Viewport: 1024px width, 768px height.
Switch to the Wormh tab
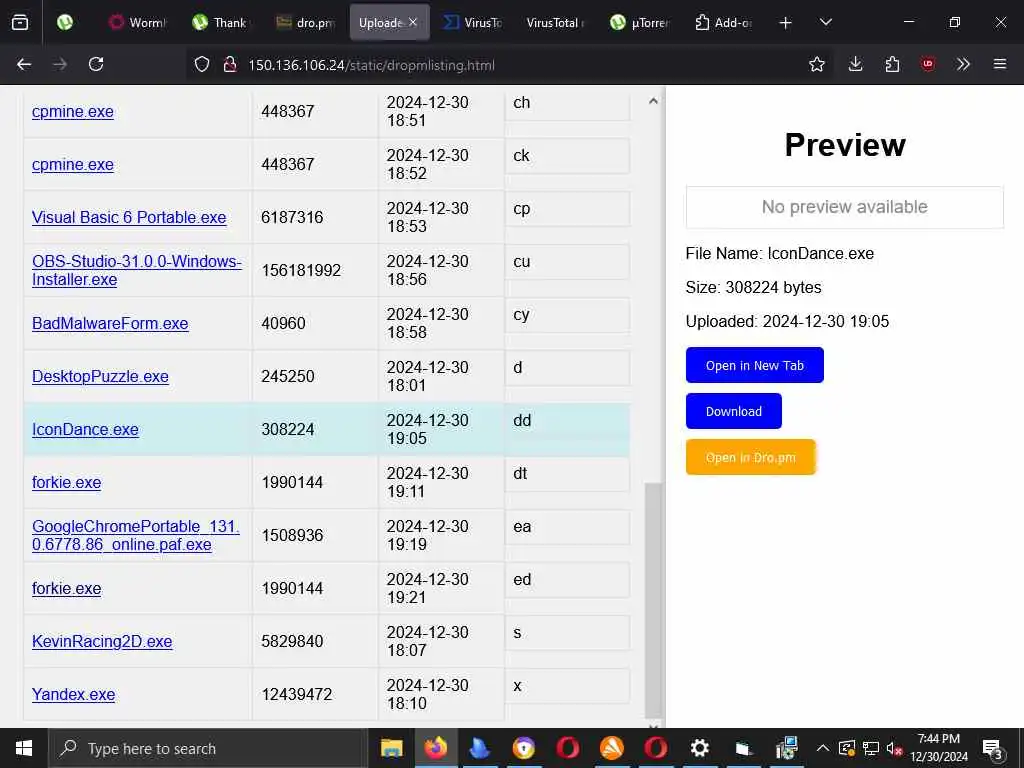pos(137,22)
